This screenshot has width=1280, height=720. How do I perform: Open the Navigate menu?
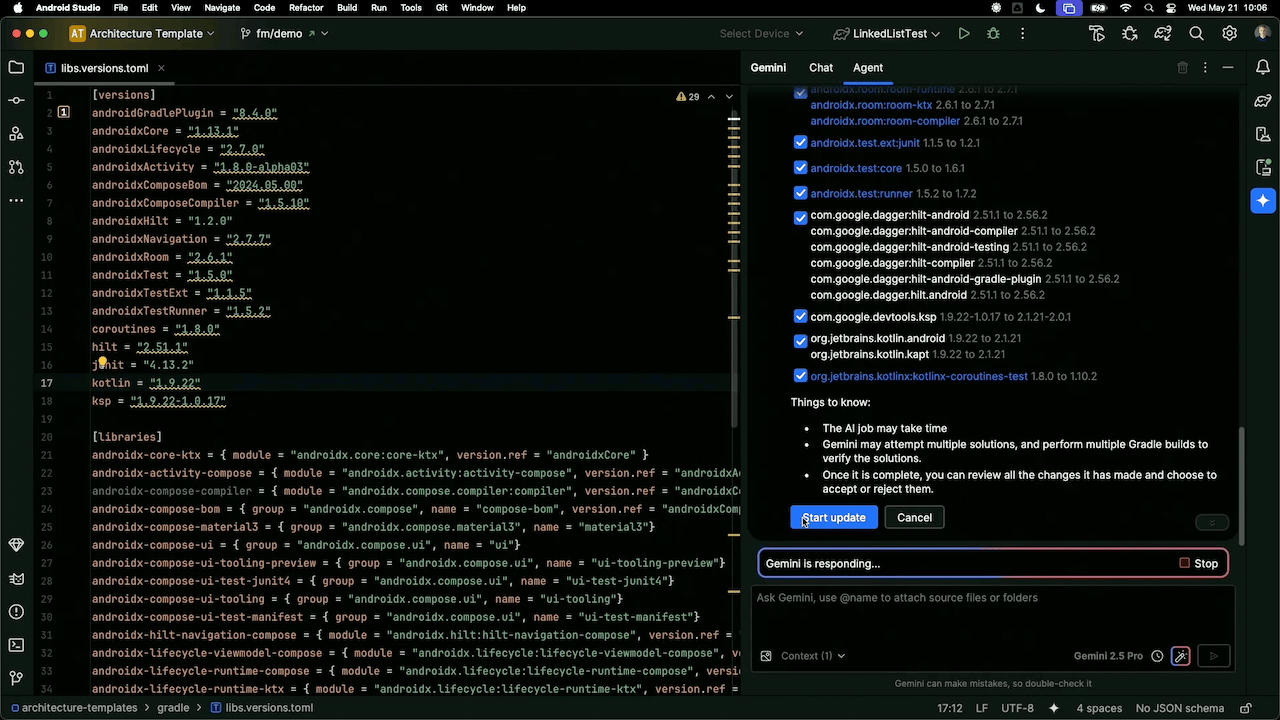(222, 8)
